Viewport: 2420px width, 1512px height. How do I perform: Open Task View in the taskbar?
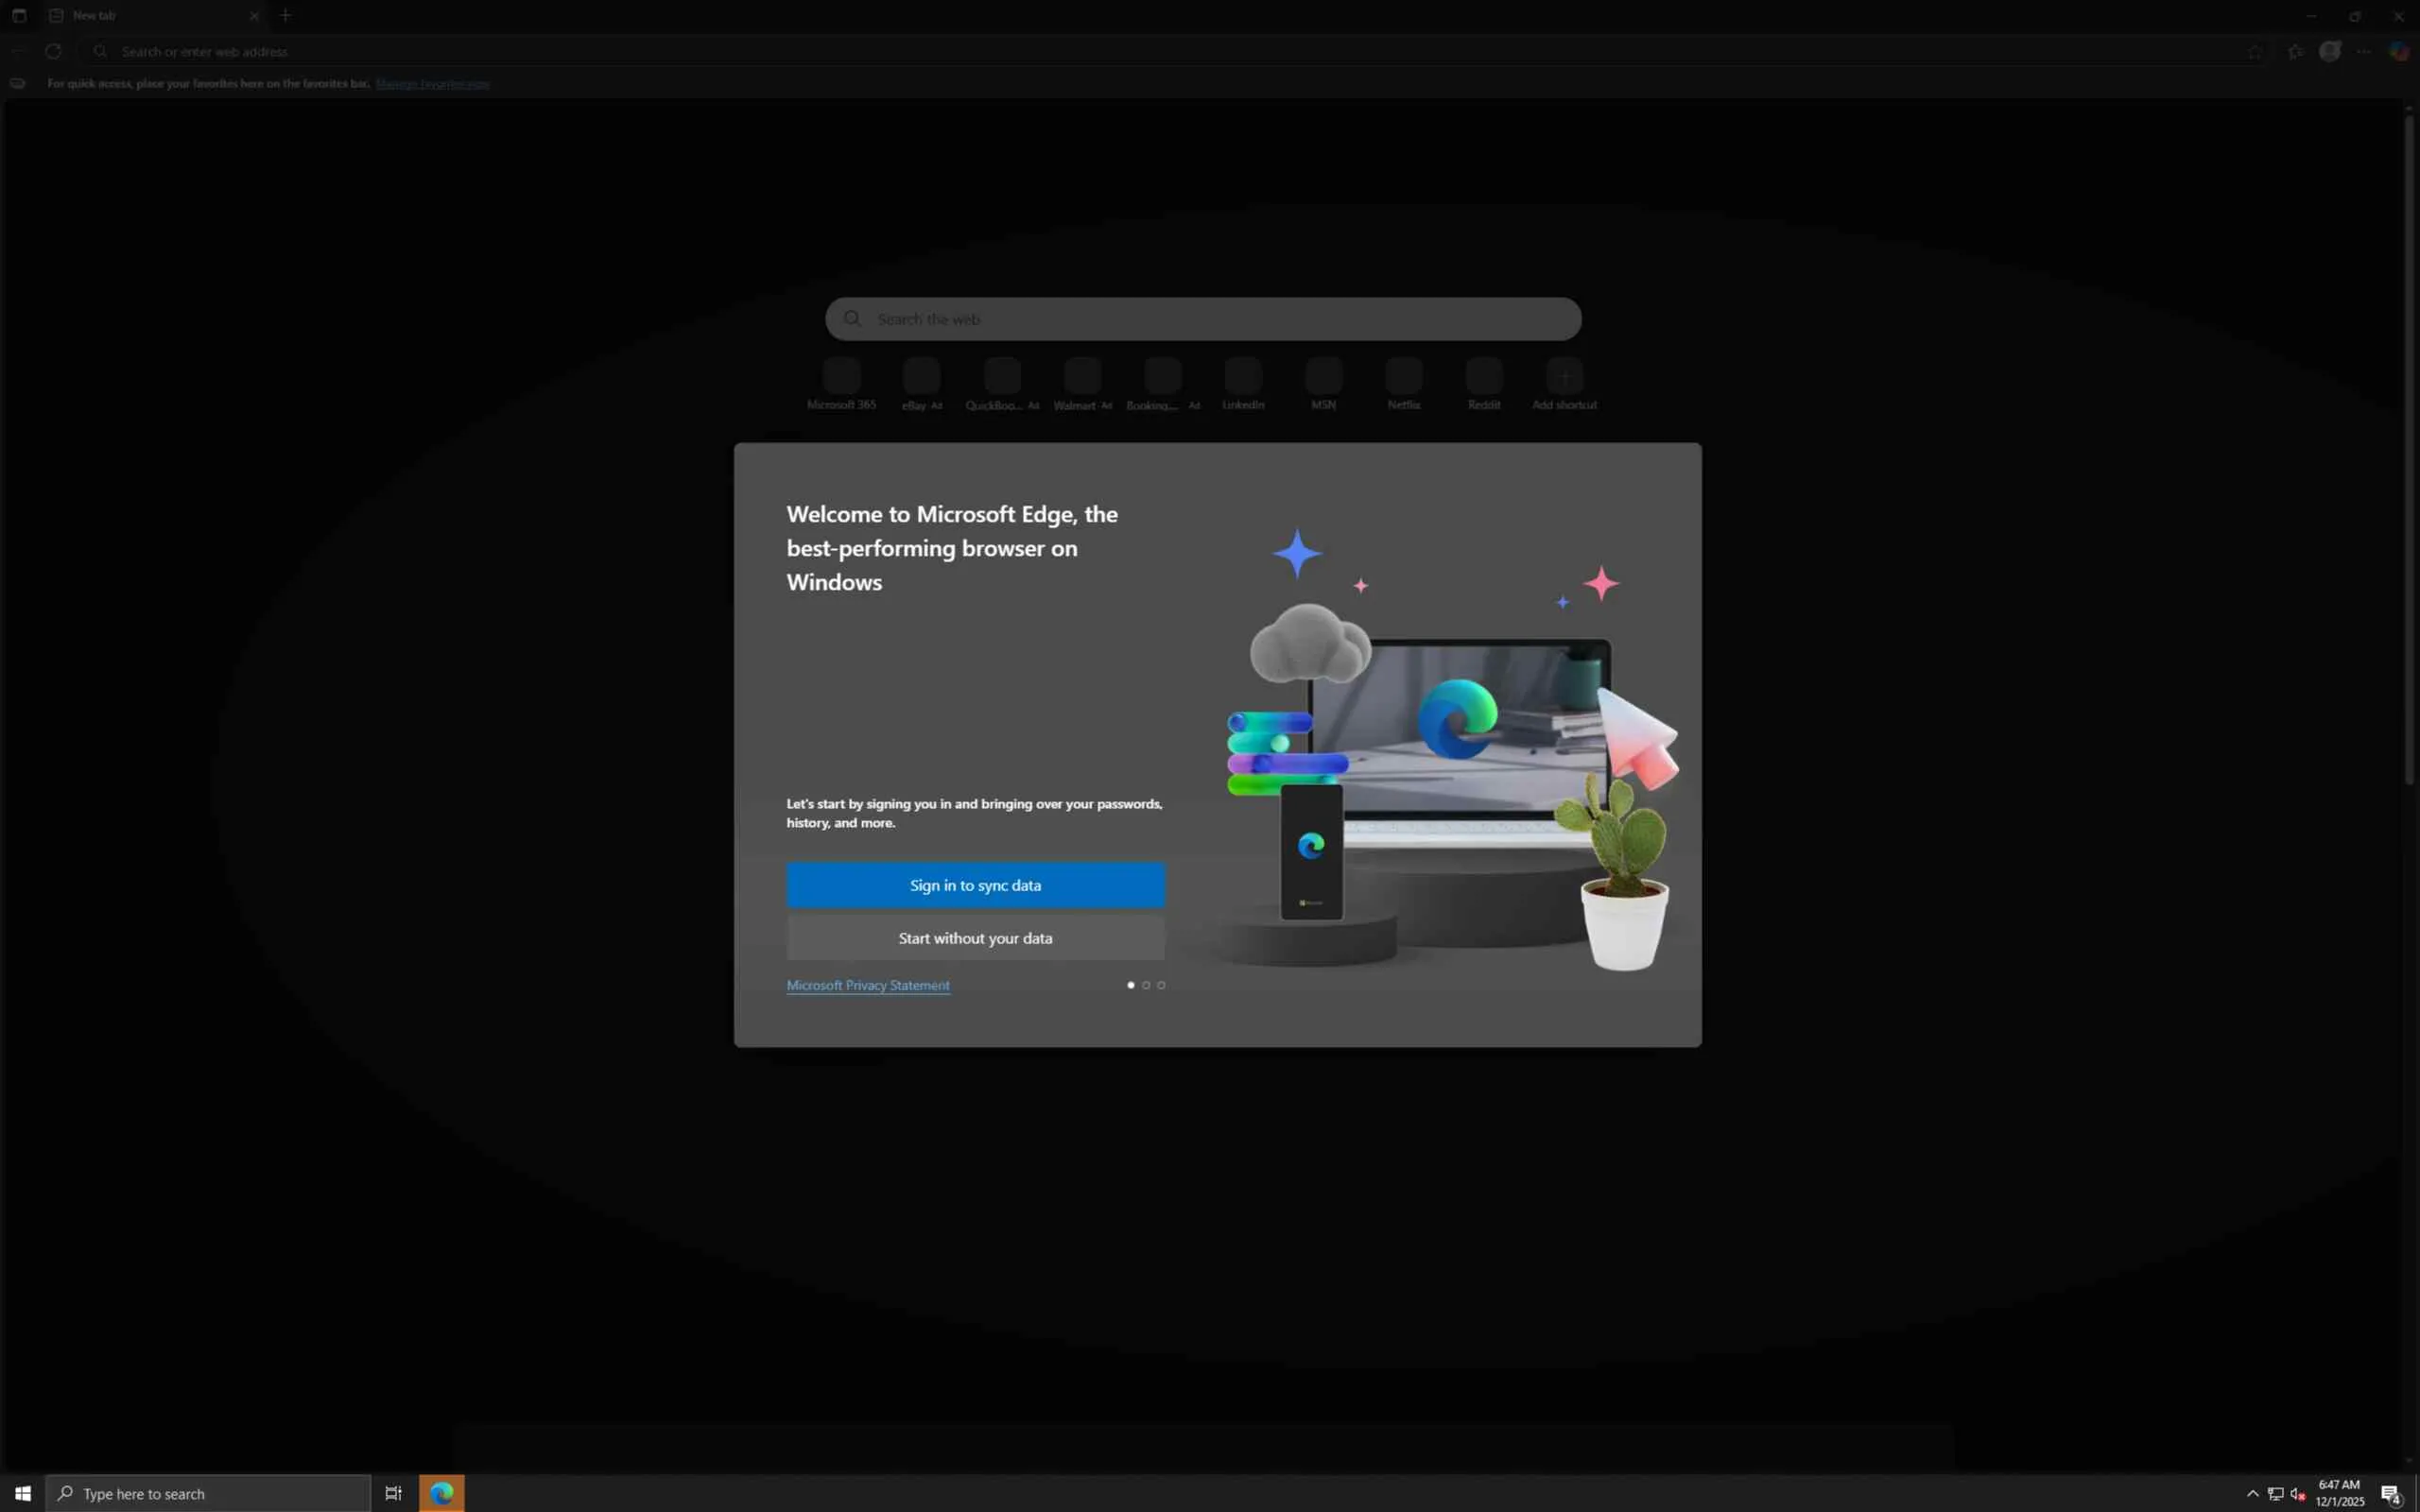tap(393, 1493)
